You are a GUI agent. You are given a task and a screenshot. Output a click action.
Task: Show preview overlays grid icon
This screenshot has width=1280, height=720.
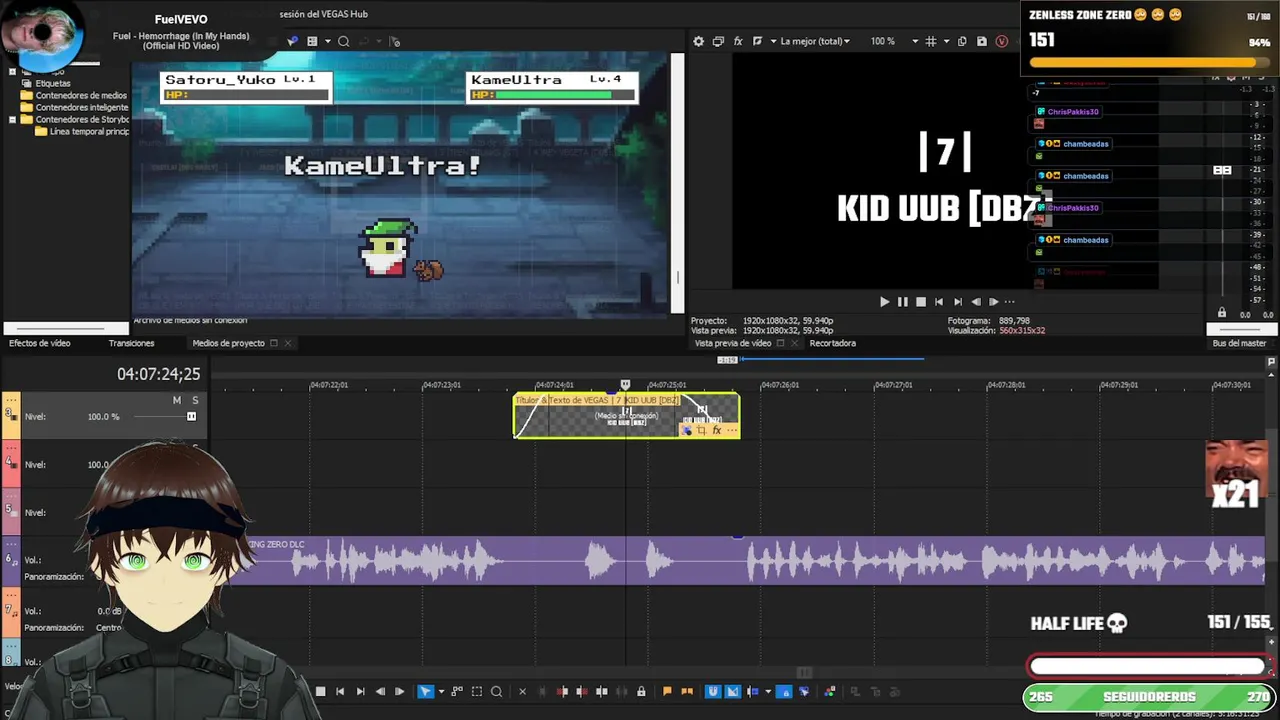coord(931,41)
